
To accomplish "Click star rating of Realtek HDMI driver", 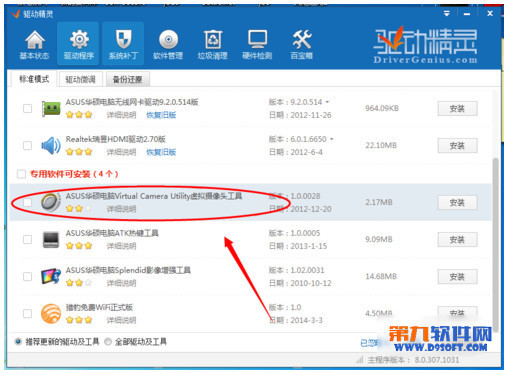I will 79,152.
